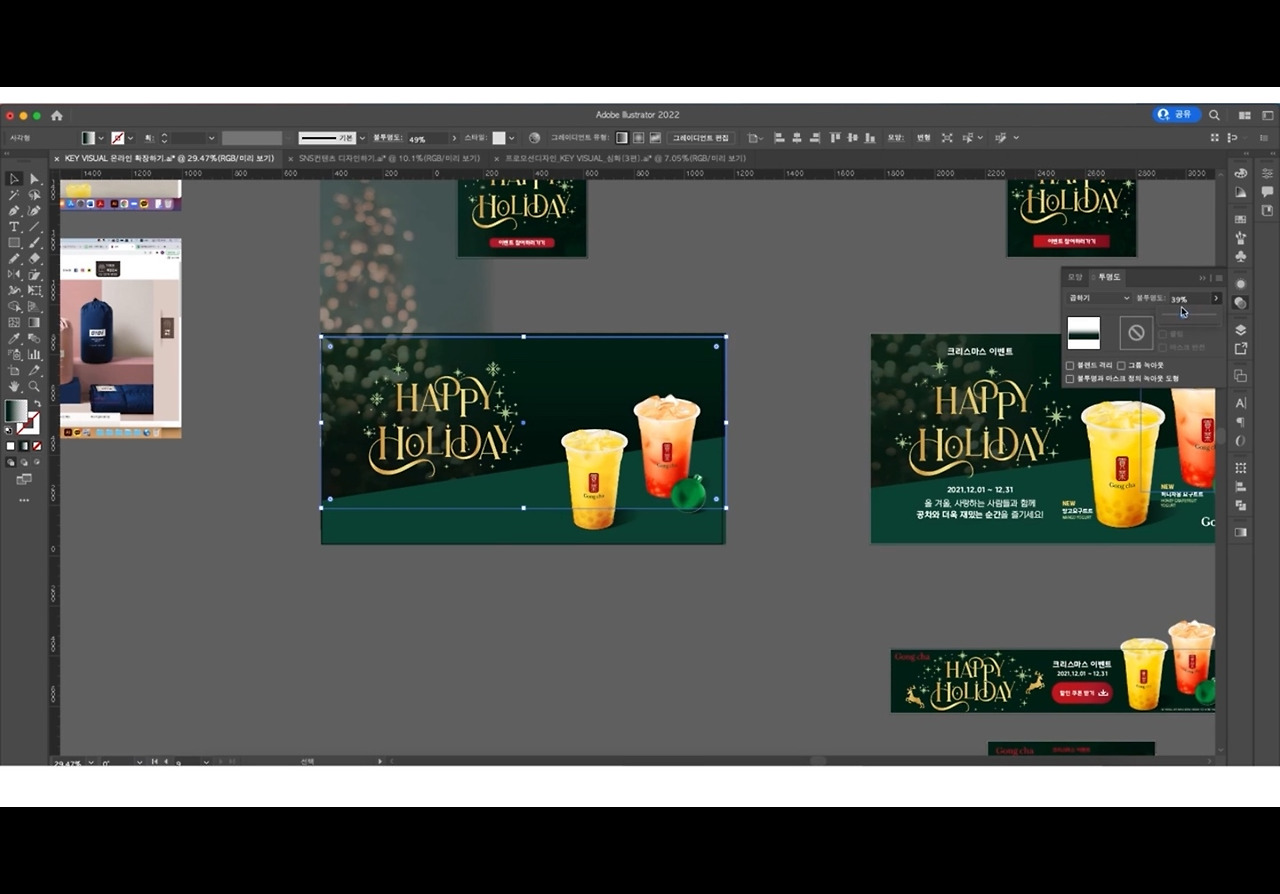Switch to KEY VISUAL document tab

[169, 158]
